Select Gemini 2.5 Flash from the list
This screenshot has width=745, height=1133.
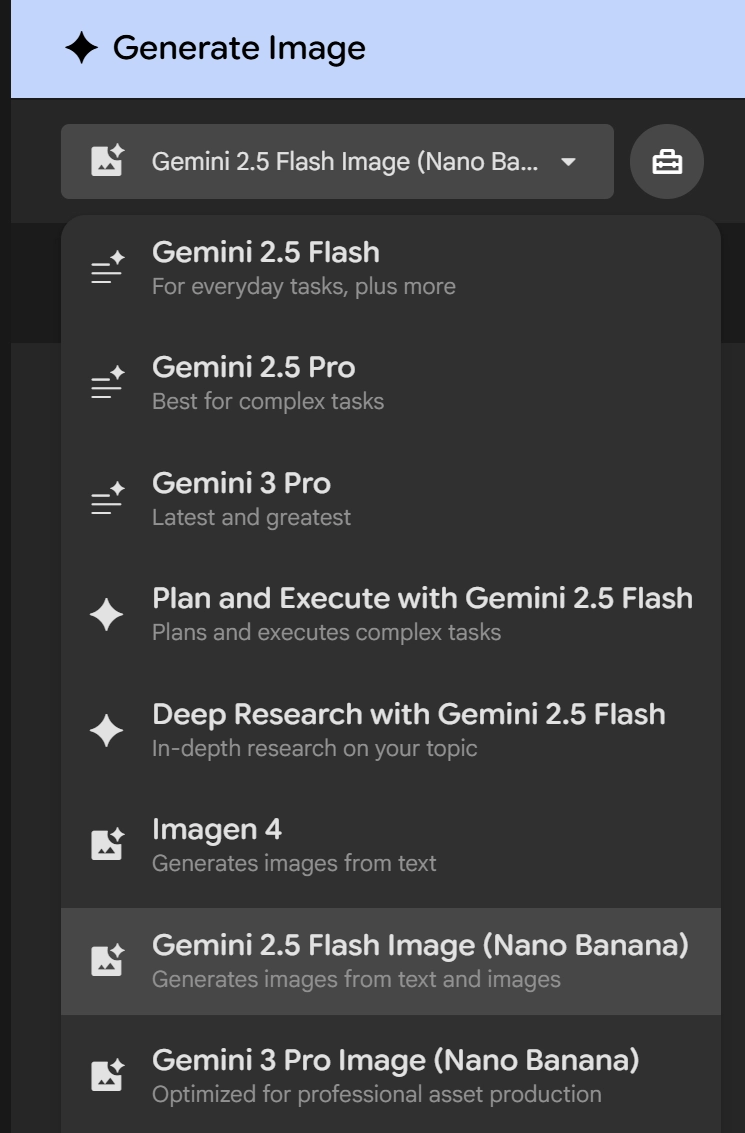click(390, 268)
